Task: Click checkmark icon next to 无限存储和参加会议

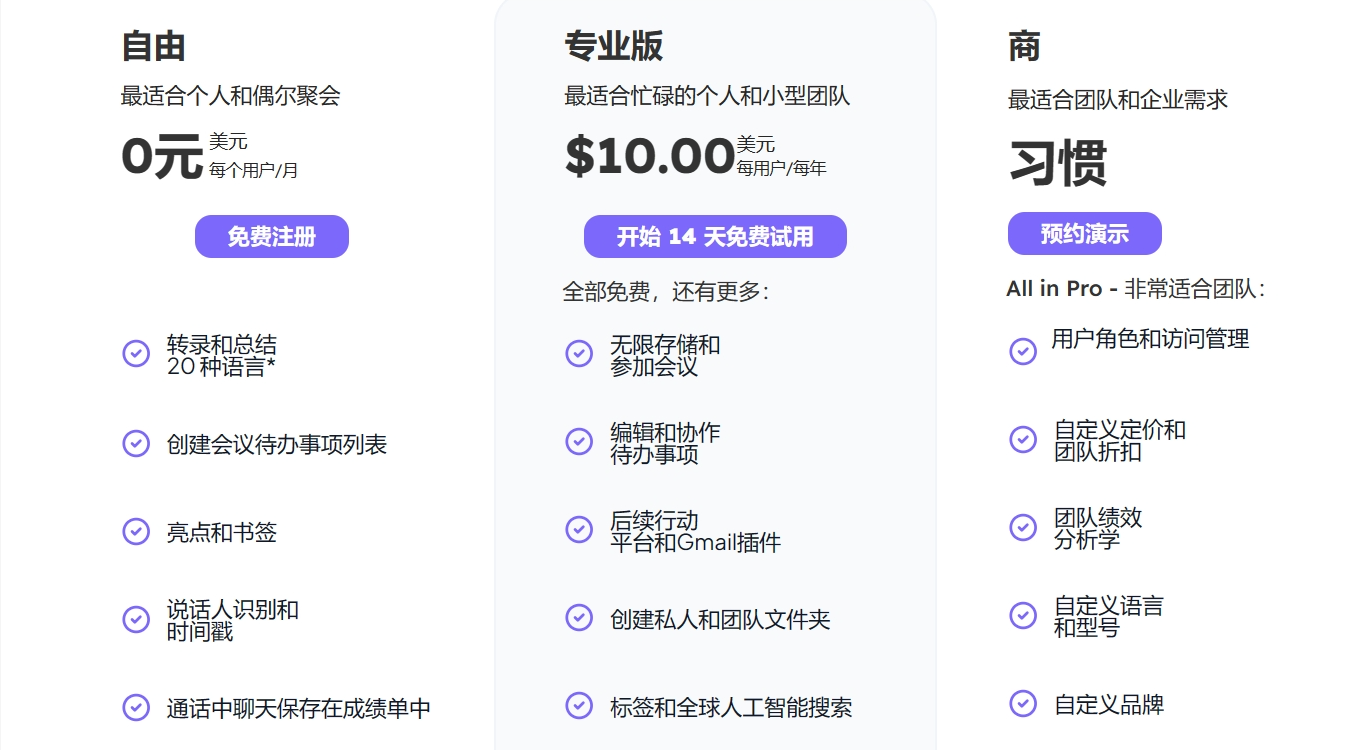Action: click(x=579, y=353)
